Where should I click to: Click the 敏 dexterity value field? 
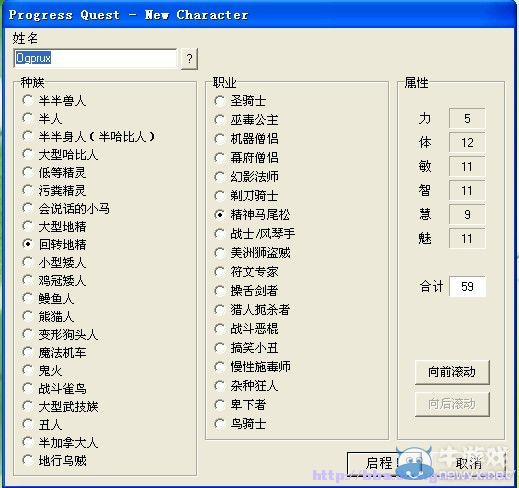point(467,167)
